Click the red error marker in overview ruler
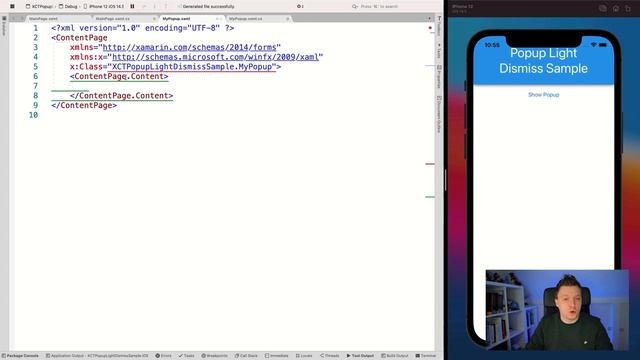640x360 pixels. coord(430,28)
